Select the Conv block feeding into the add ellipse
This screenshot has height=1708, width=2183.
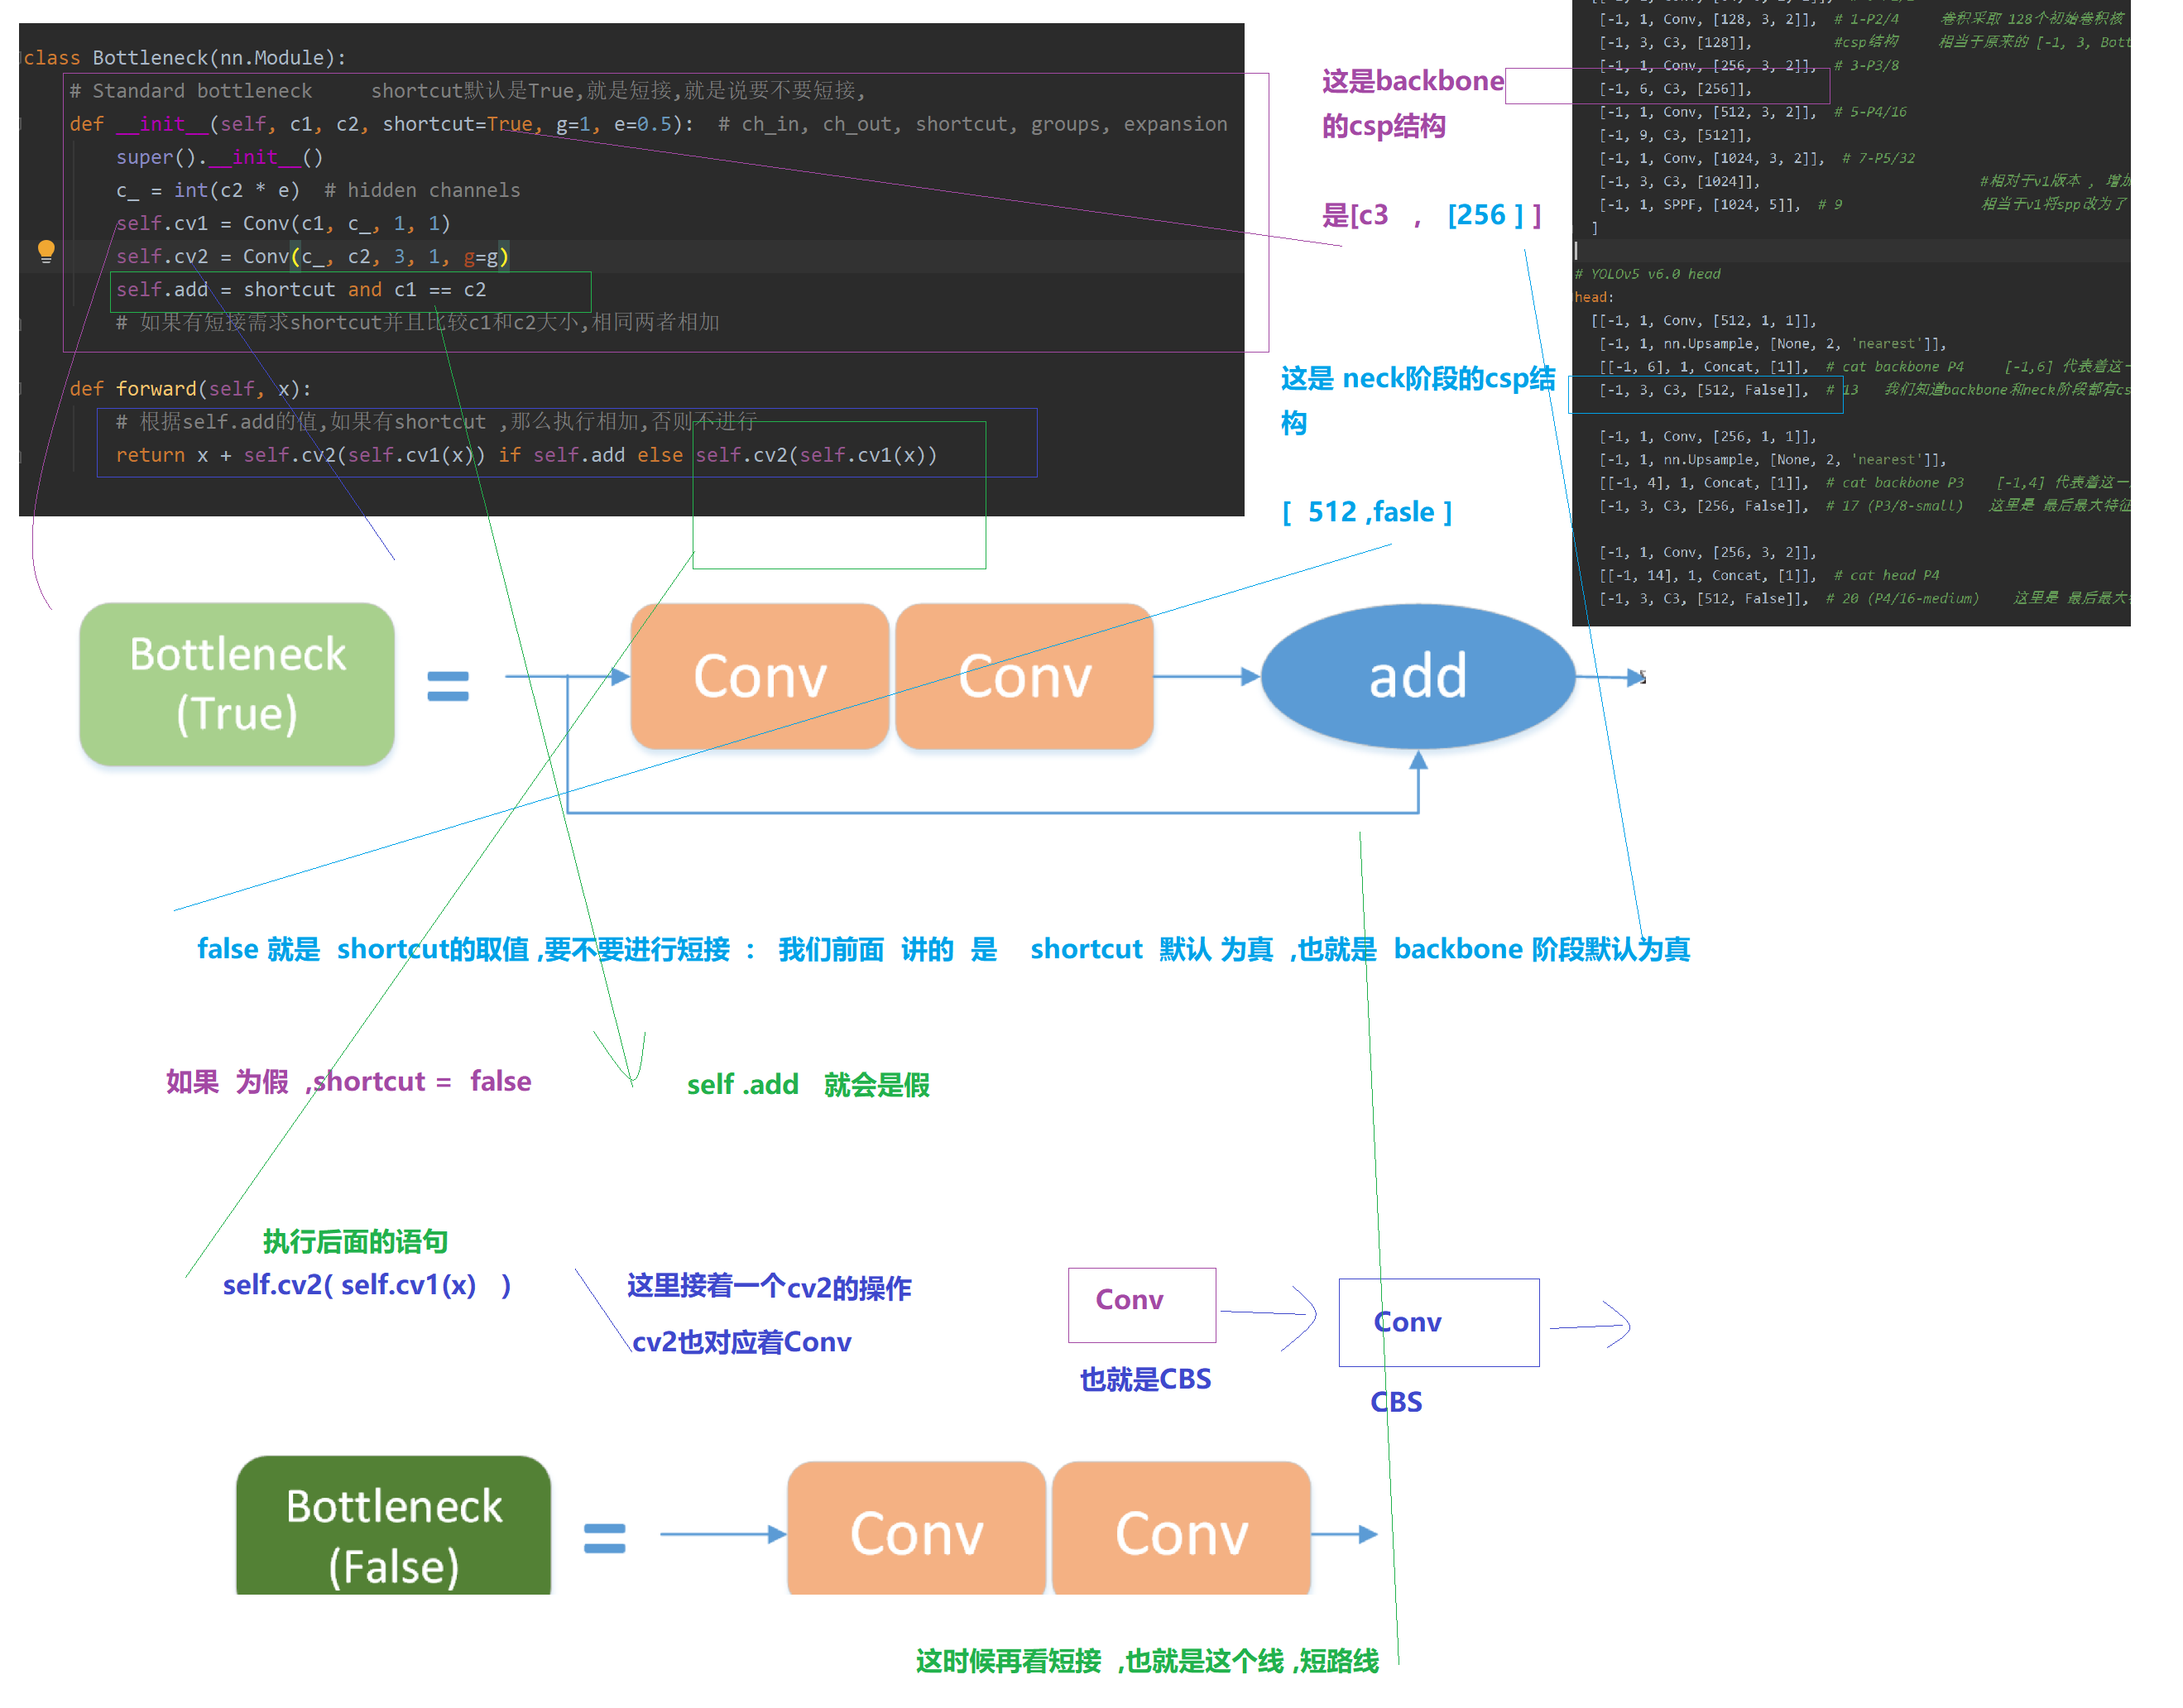pos(1025,676)
